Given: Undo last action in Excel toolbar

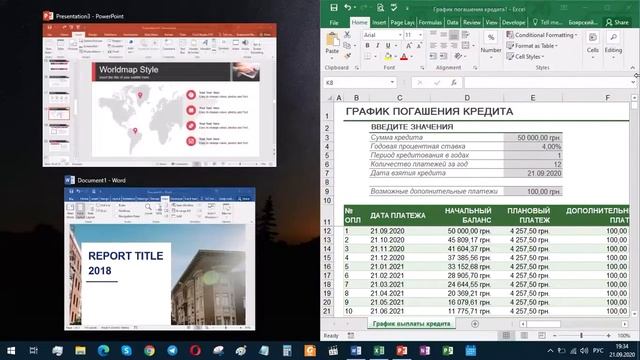Looking at the screenshot, I should (347, 7).
